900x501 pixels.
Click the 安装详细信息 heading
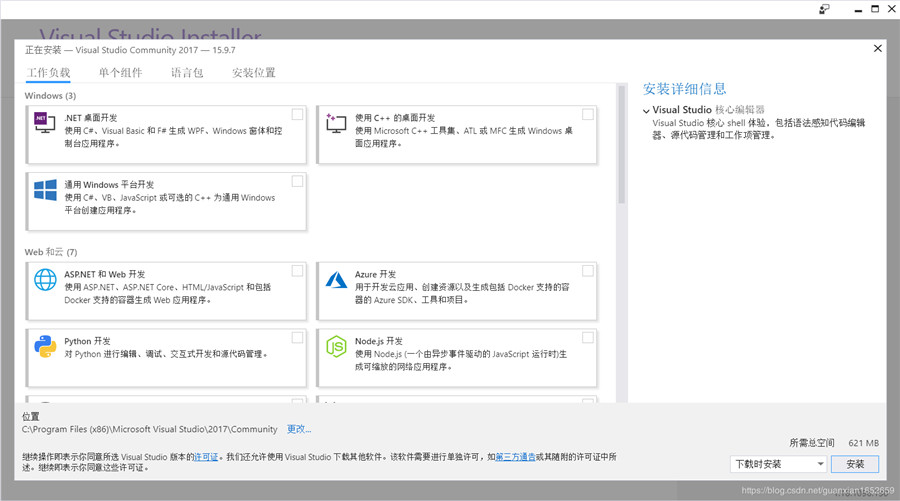(x=684, y=89)
